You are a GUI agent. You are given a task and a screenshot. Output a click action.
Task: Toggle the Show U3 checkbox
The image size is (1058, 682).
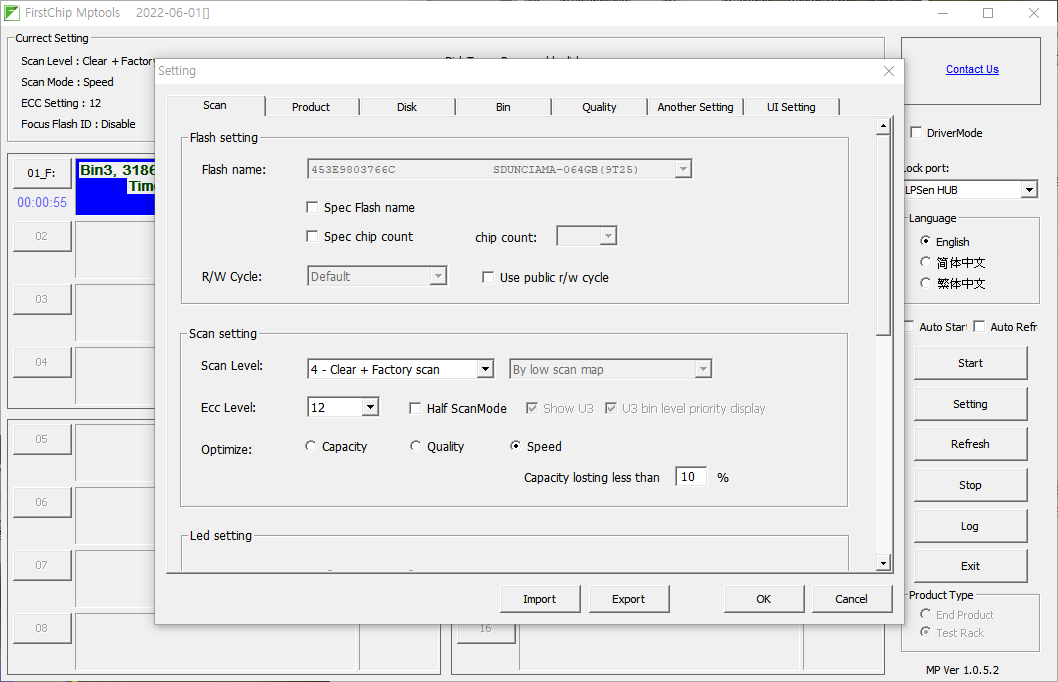pos(532,408)
